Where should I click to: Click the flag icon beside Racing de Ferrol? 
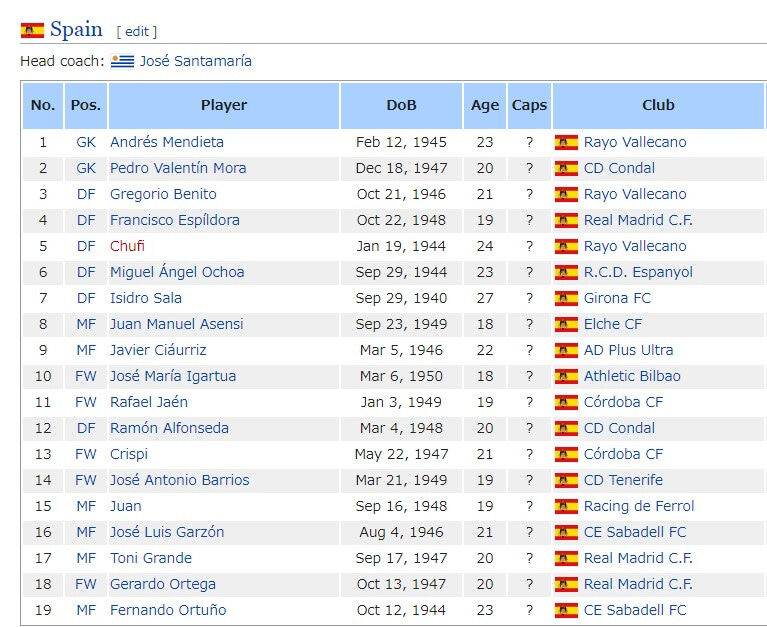click(566, 506)
